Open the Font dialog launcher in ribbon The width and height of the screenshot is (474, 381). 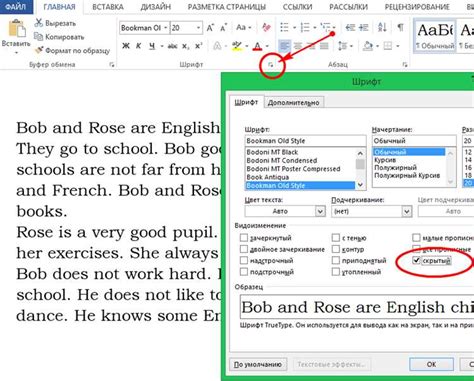coord(271,65)
